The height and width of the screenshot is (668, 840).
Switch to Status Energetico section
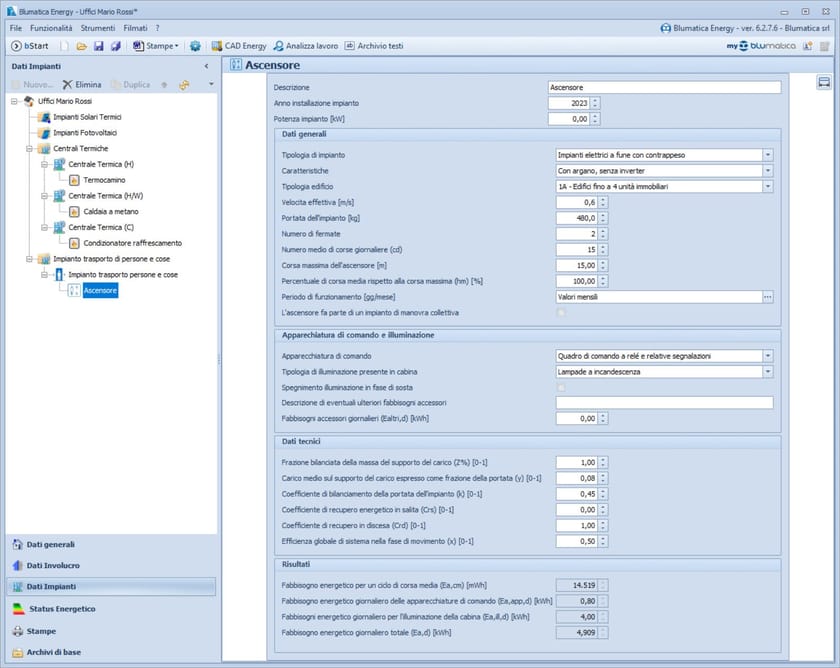(60, 609)
